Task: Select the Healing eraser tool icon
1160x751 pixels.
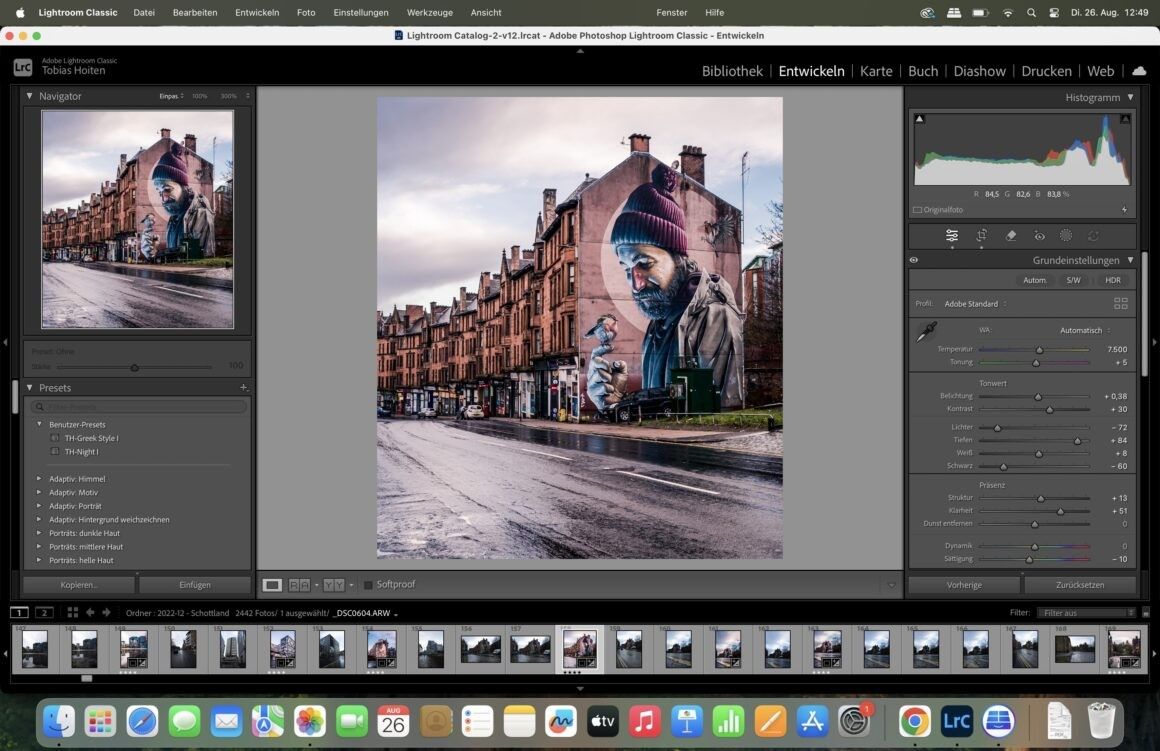Action: pos(1011,236)
